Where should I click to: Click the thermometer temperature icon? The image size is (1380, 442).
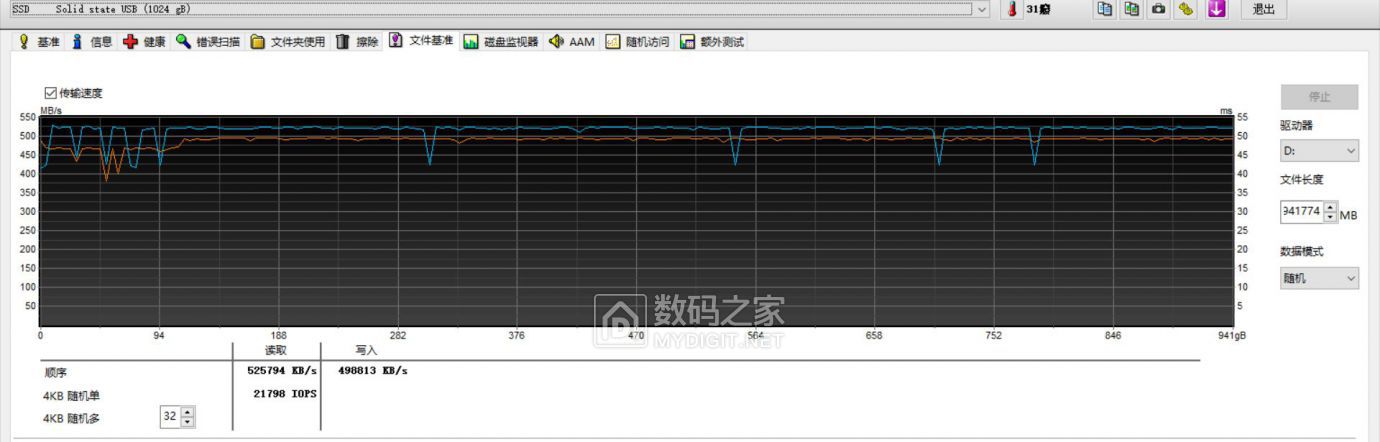[1011, 9]
